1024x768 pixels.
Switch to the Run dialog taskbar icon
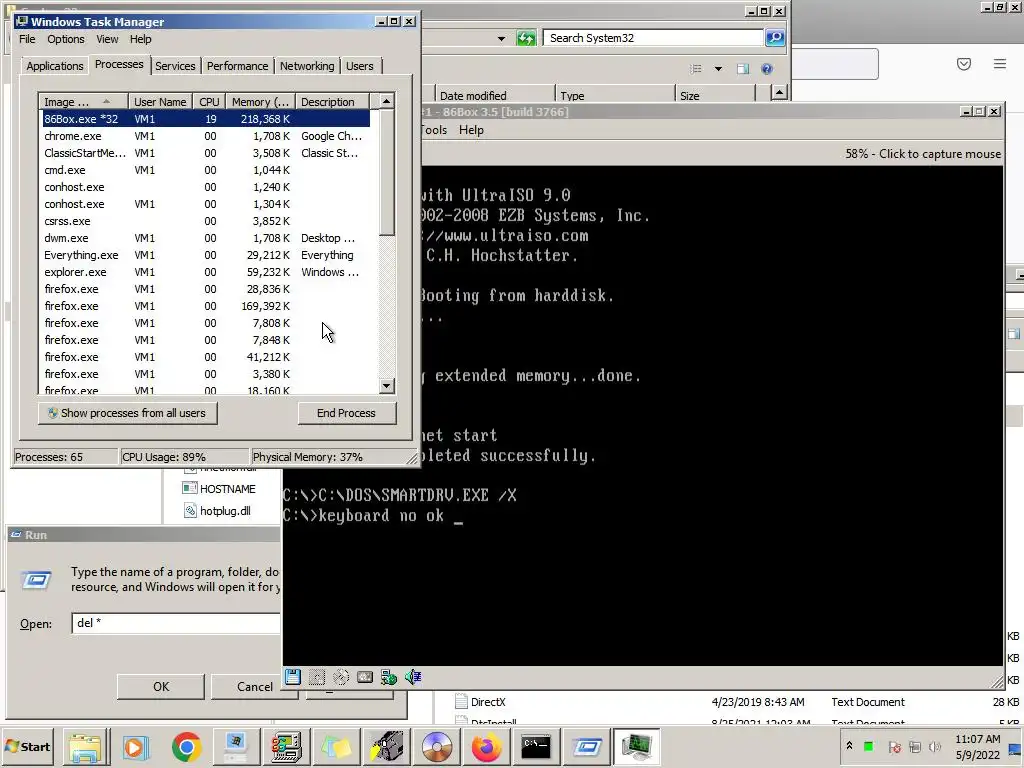click(x=586, y=746)
